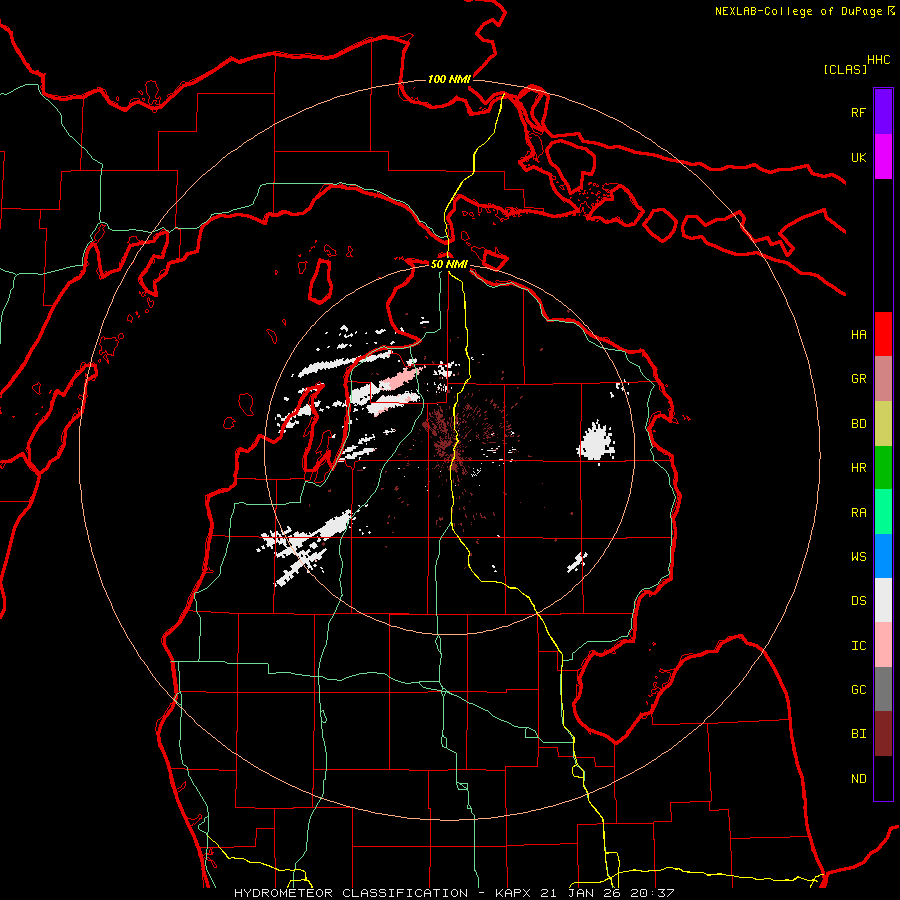
Task: Click the GR legend label
Action: pyautogui.click(x=858, y=379)
